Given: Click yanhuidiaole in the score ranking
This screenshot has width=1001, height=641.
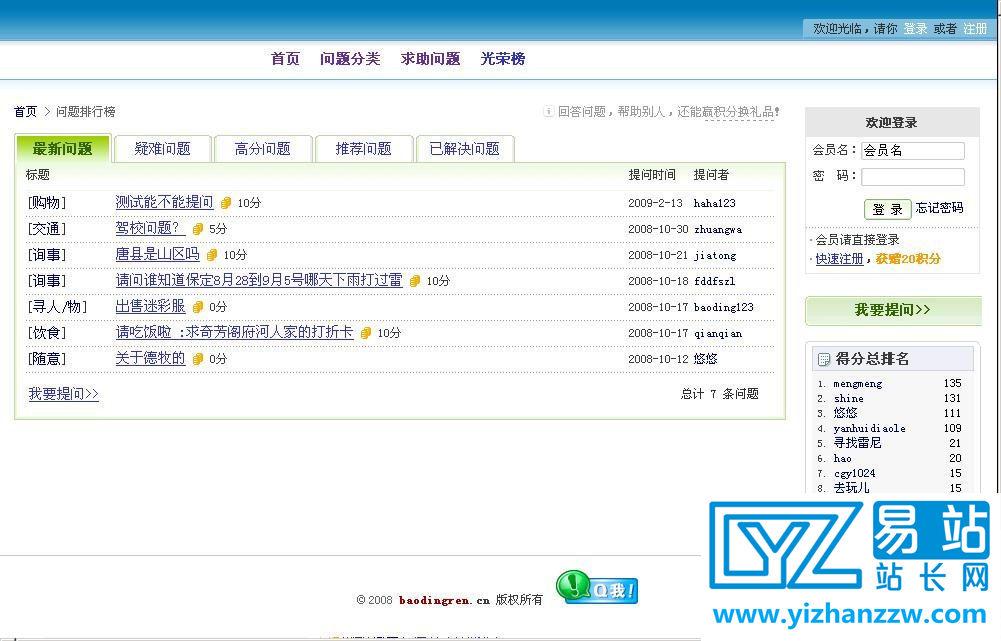Looking at the screenshot, I should [x=869, y=428].
